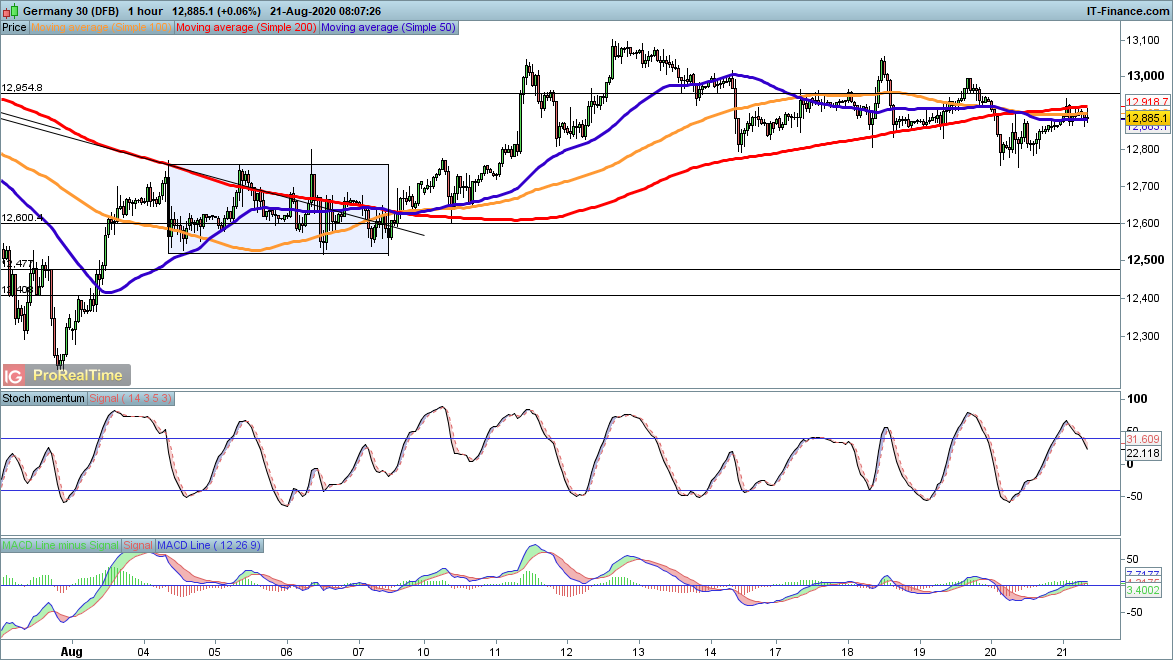Click the red 12,918.7 price axis tag
The image size is (1173, 660).
(x=1147, y=103)
